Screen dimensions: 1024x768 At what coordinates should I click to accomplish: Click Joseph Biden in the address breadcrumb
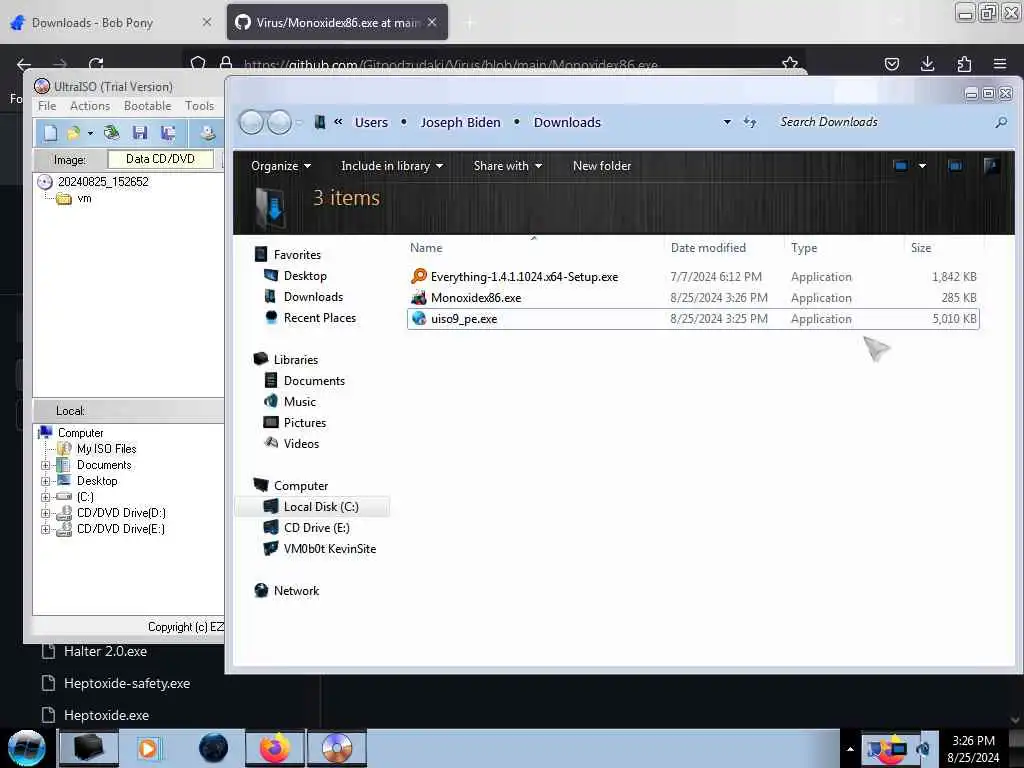point(460,122)
